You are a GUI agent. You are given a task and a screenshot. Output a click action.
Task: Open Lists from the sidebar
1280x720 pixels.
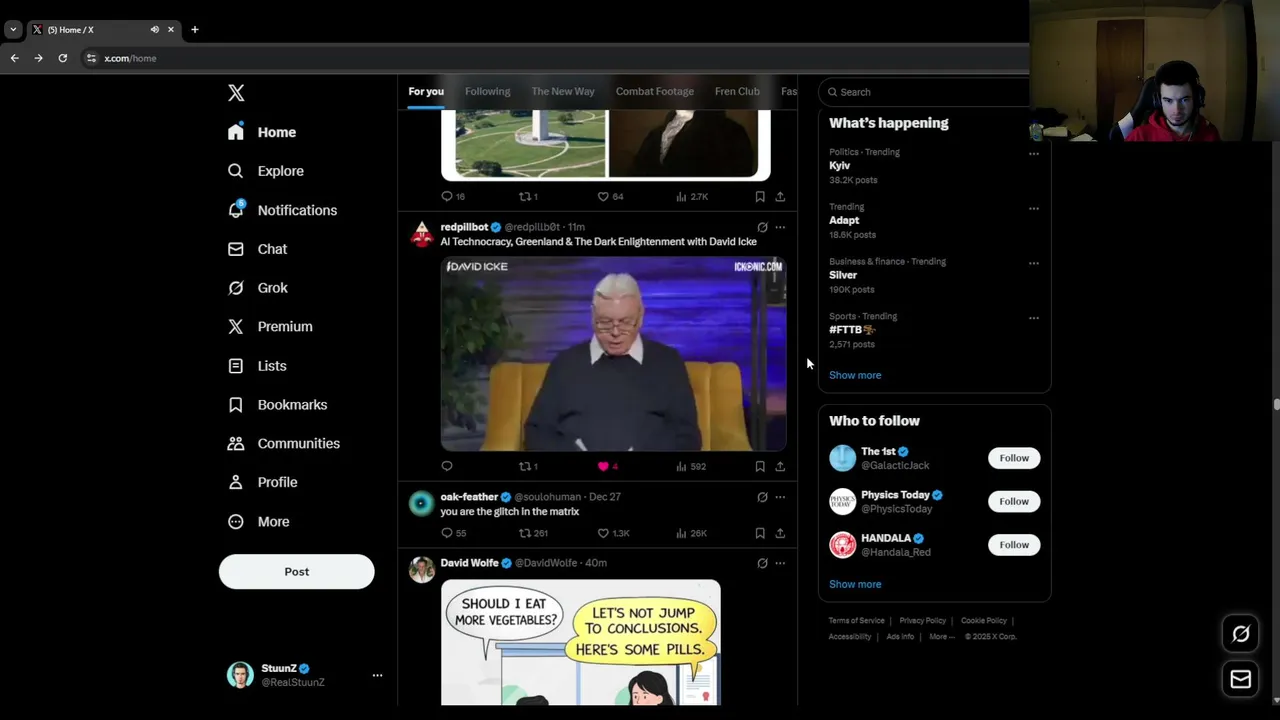(257, 366)
